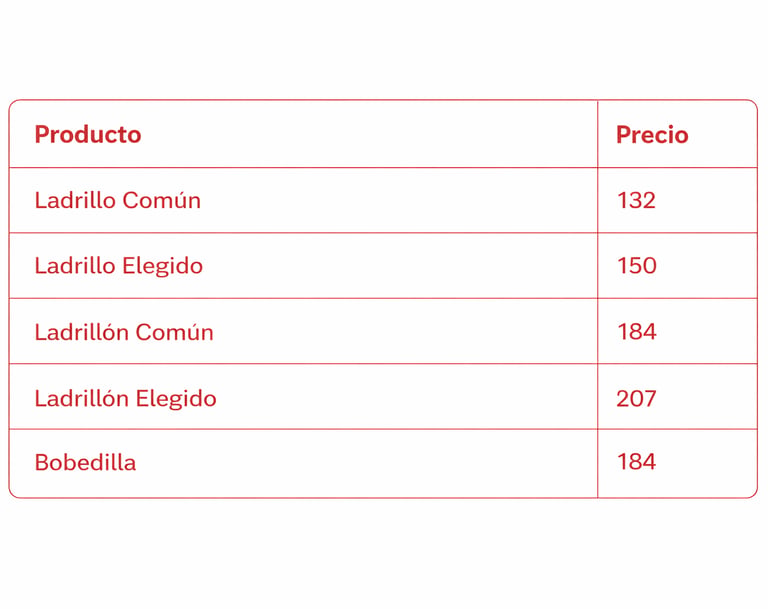The height and width of the screenshot is (609, 768).
Task: Select the Ladrillón Elegido product cell
Action: point(303,397)
